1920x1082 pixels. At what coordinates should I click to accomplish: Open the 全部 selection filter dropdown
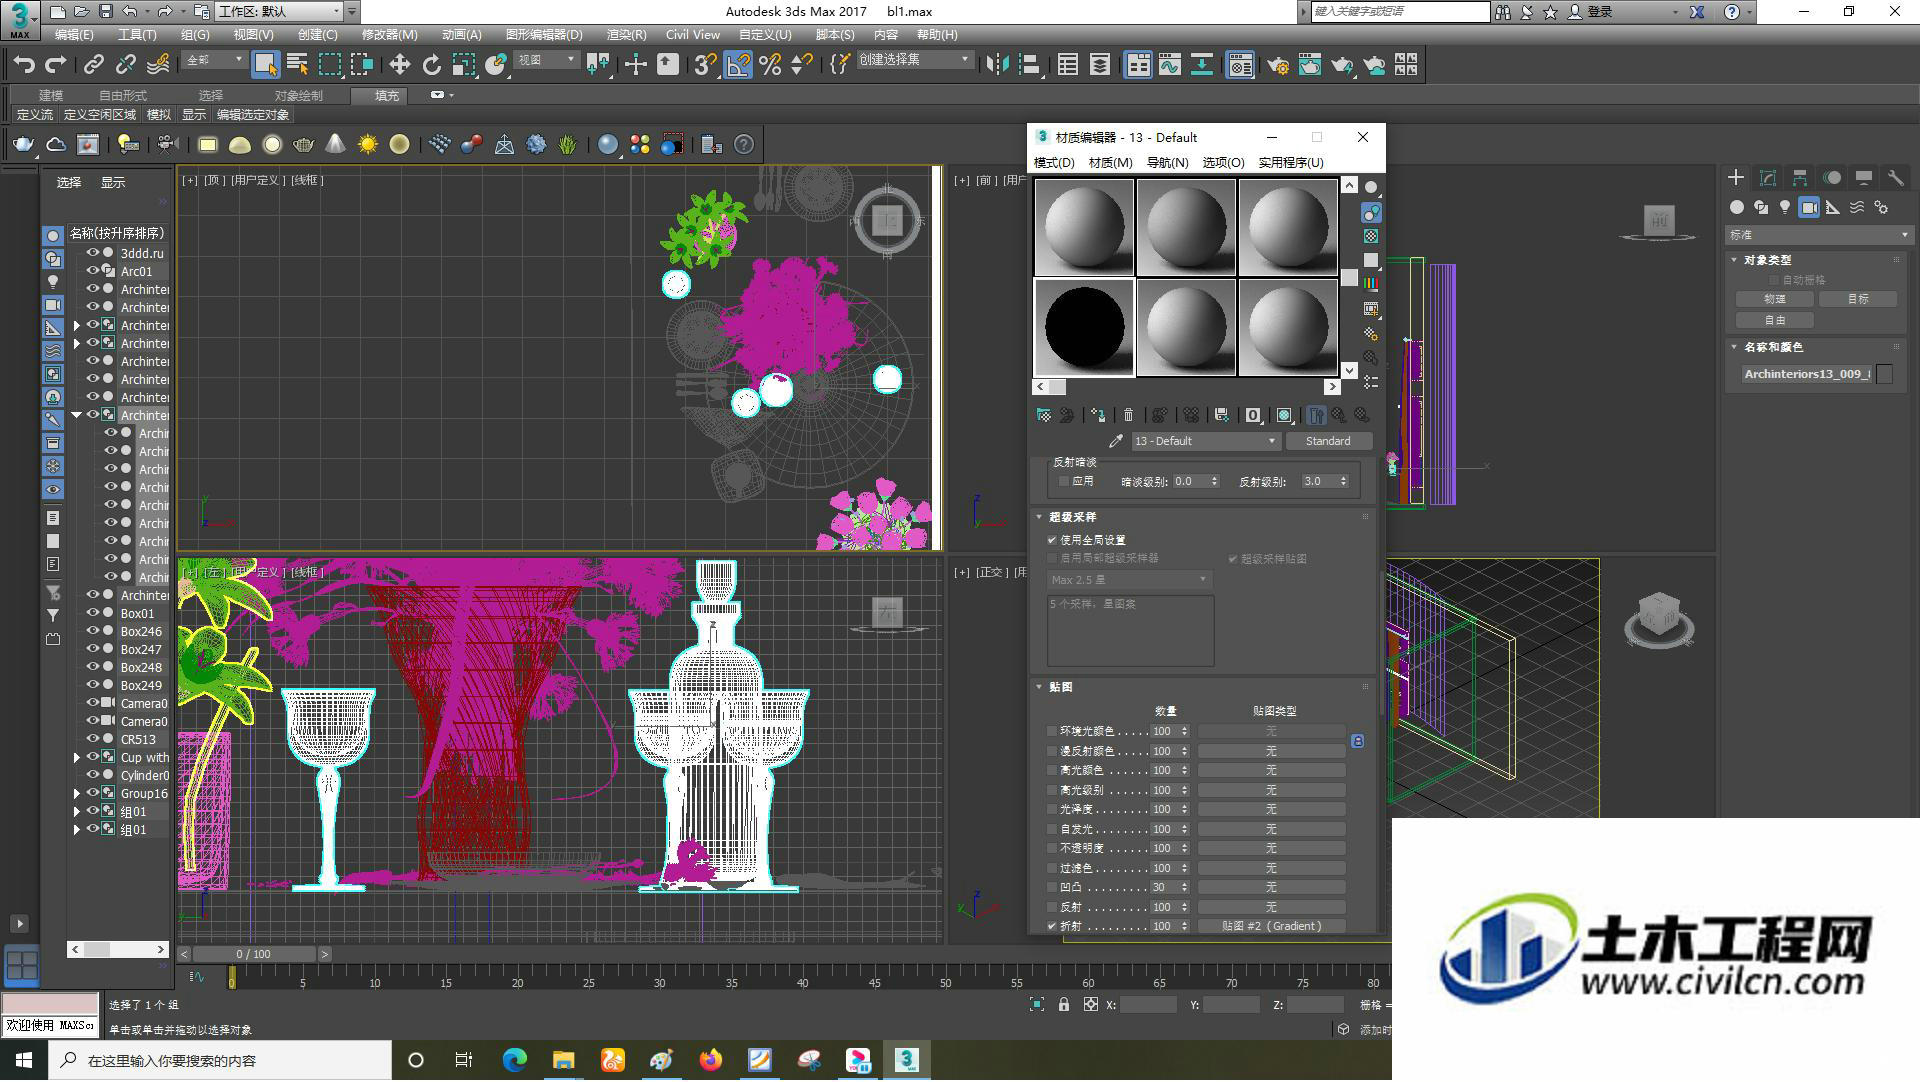click(x=214, y=60)
